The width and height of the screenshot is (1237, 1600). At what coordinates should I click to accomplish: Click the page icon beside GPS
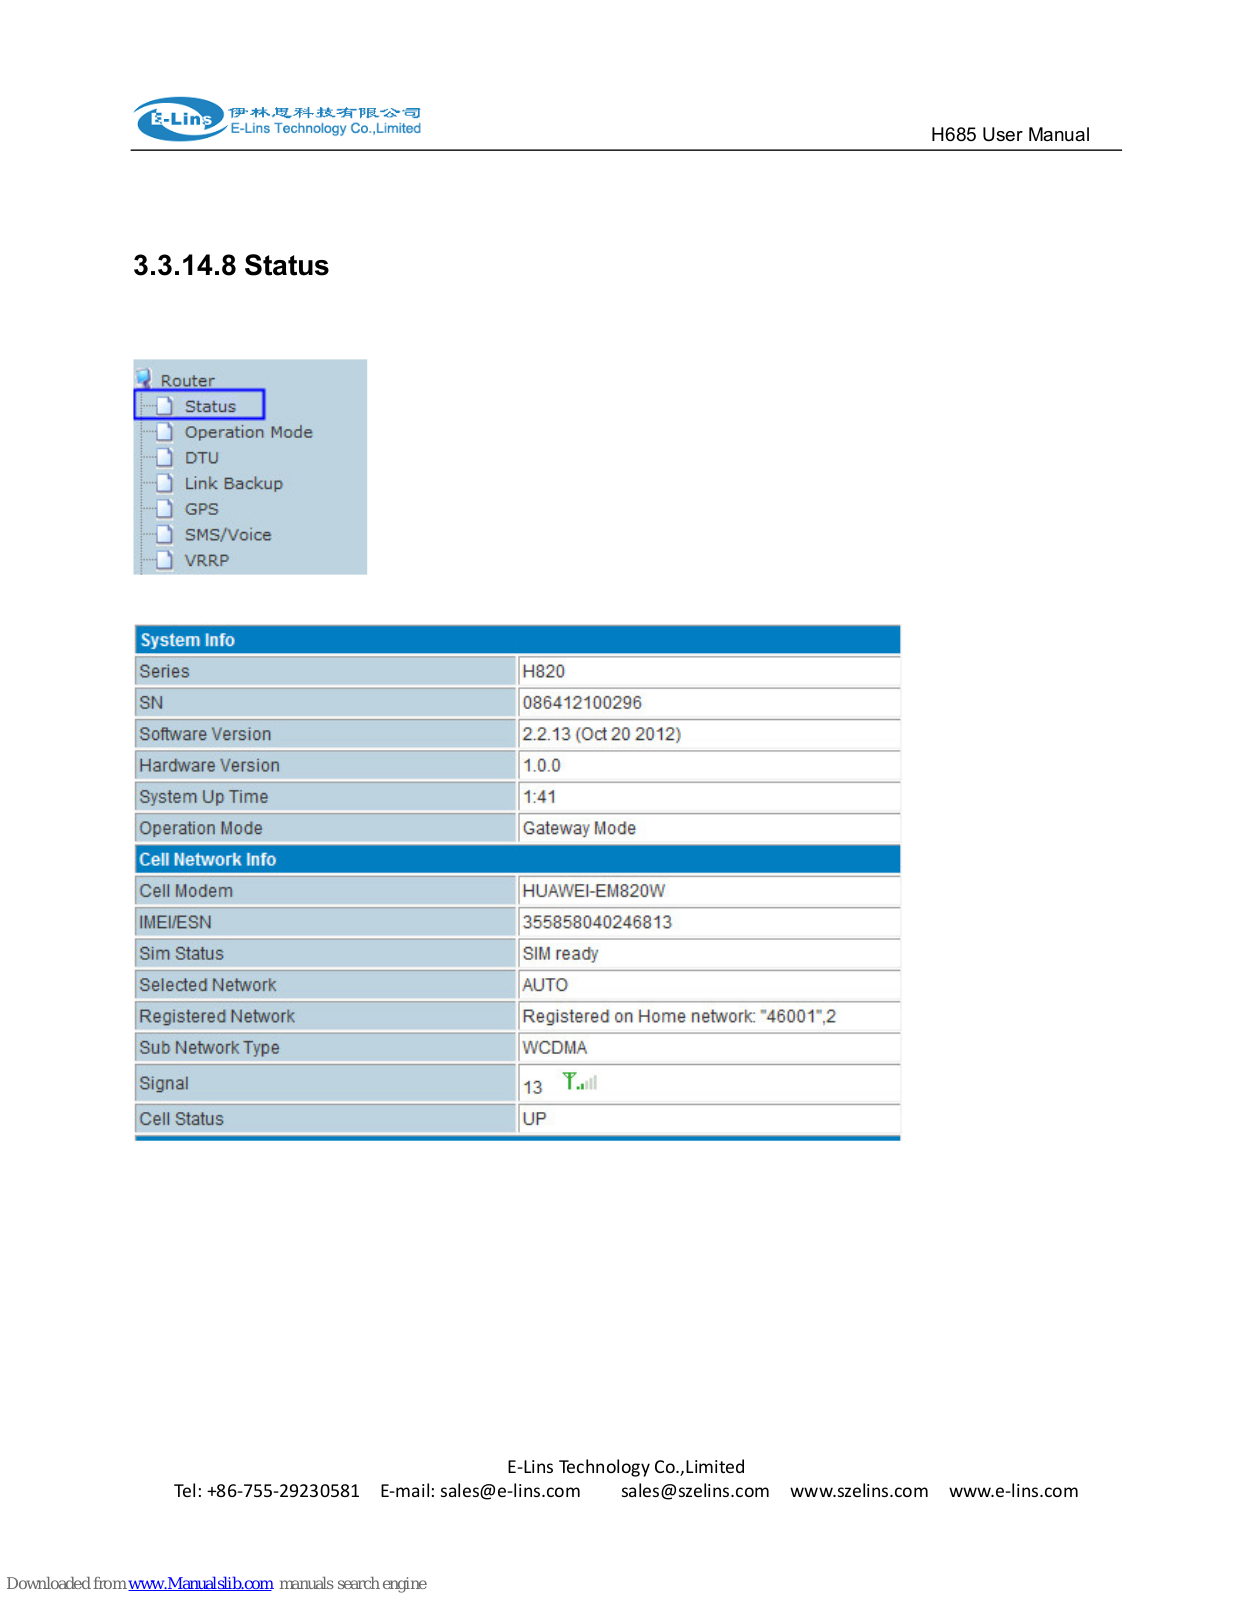point(165,509)
